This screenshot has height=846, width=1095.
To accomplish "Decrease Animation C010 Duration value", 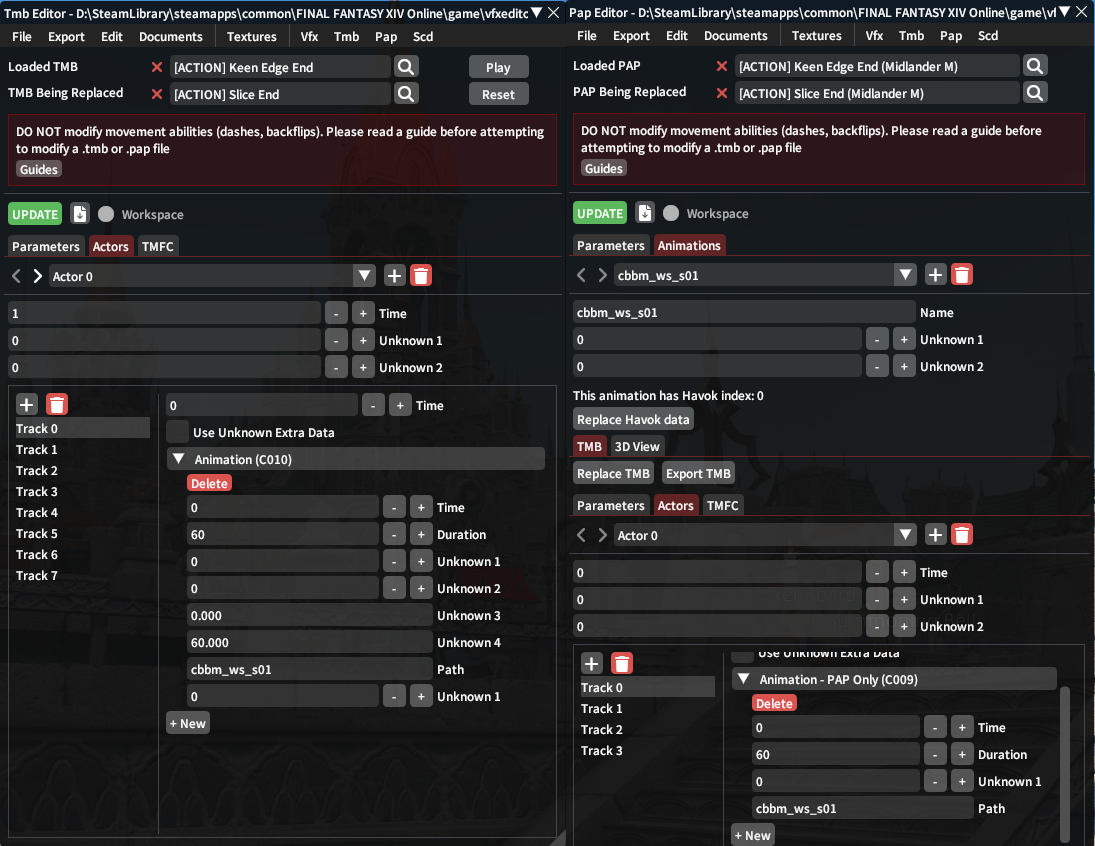I will (x=395, y=534).
